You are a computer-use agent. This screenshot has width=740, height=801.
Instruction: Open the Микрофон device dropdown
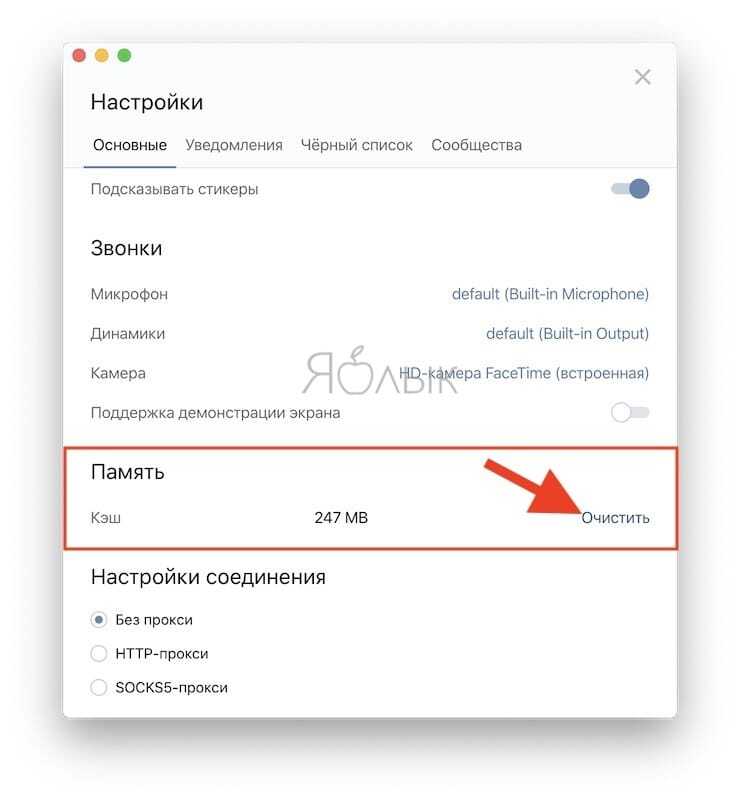coord(550,294)
